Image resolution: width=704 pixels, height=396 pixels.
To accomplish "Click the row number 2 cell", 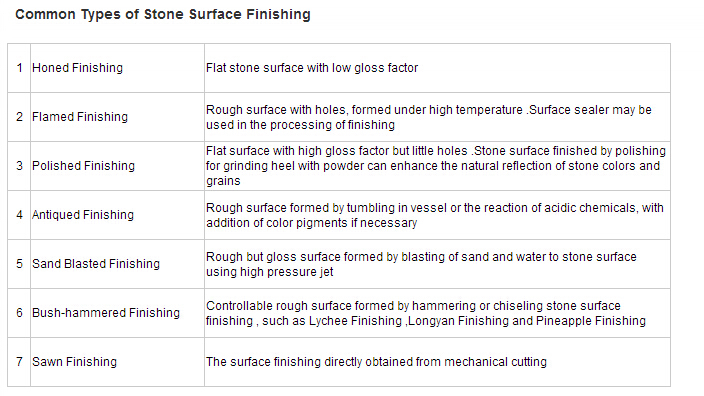I will [19, 117].
